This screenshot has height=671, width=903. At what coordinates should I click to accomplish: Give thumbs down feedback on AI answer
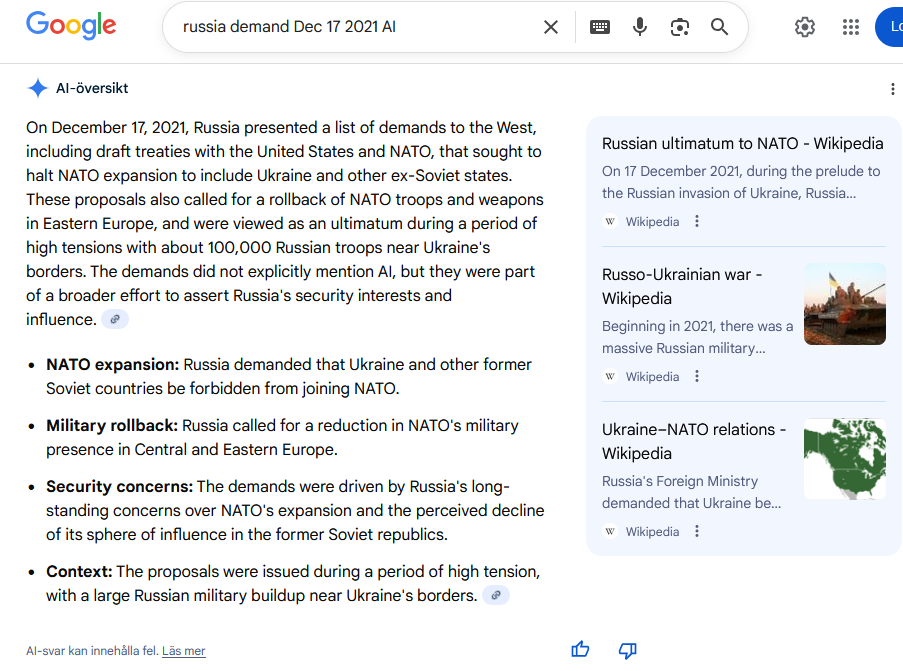[x=627, y=650]
